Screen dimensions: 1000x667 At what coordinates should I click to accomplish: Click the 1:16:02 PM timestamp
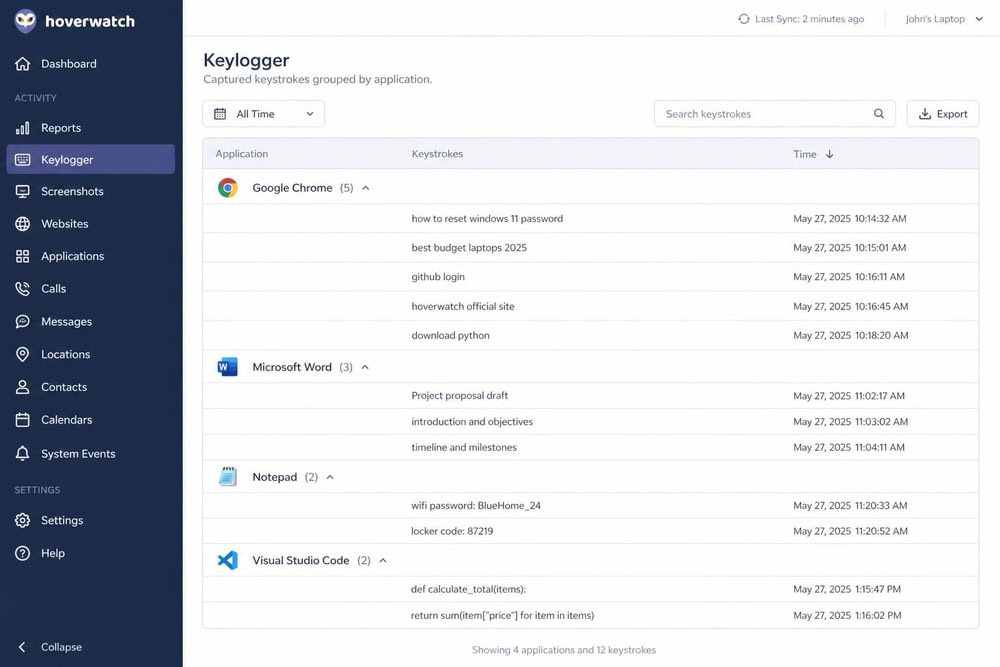pyautogui.click(x=878, y=615)
